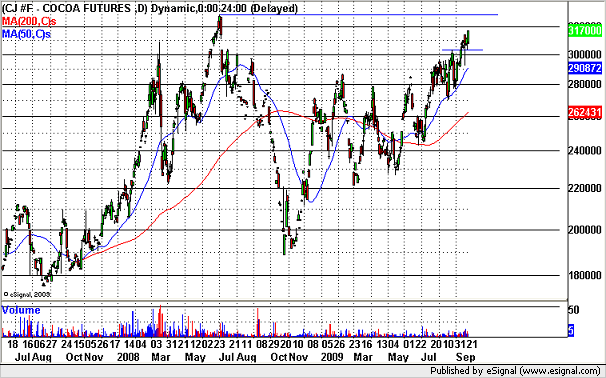Click the red 262431 moving average tag
Viewport: 606px width, 378px height.
[x=585, y=112]
